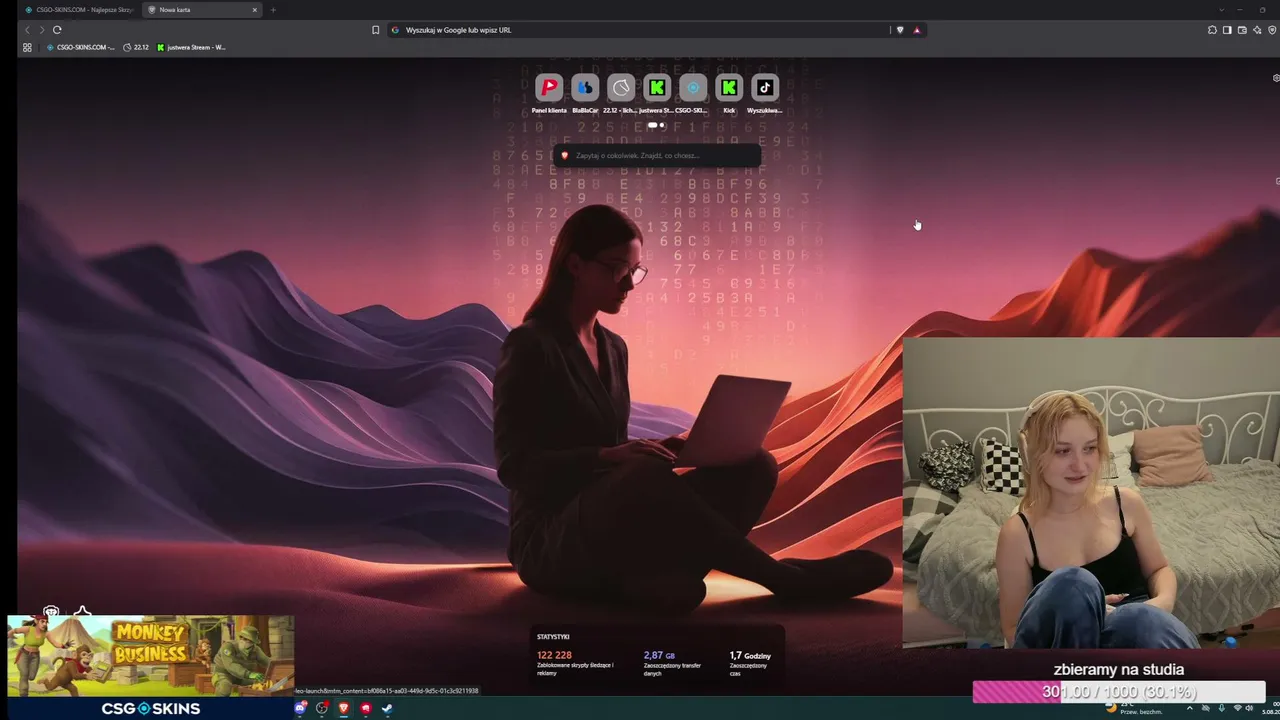
Task: Go back to the previous page
Action: click(x=27, y=30)
